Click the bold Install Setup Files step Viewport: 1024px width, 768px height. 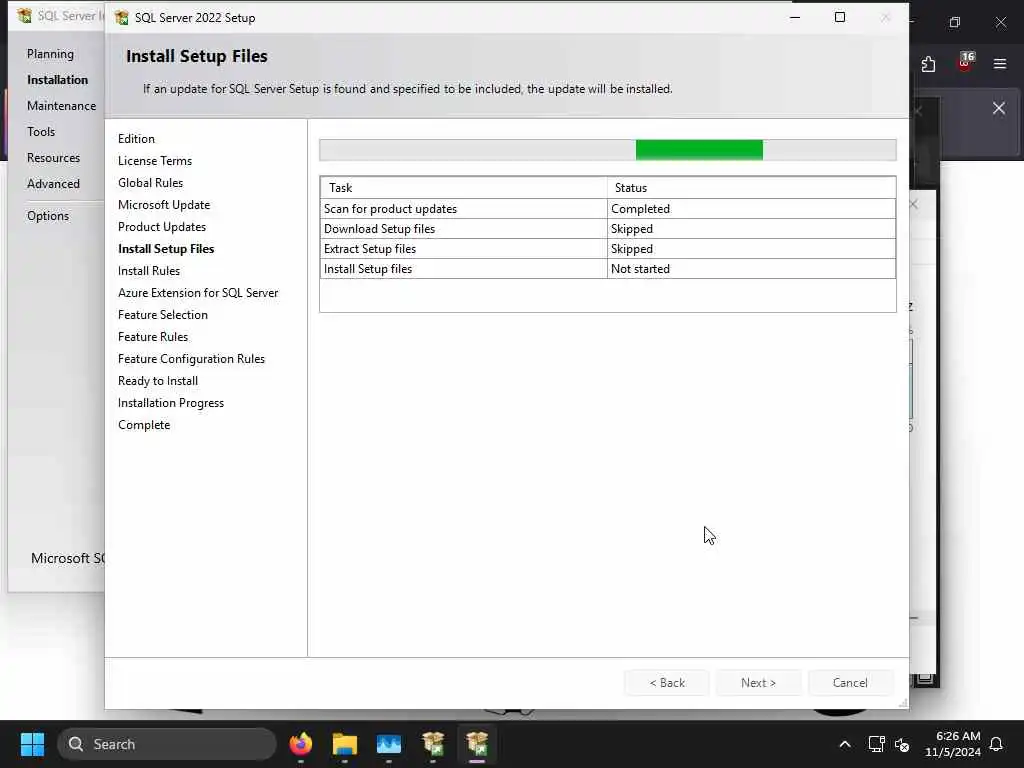click(166, 249)
